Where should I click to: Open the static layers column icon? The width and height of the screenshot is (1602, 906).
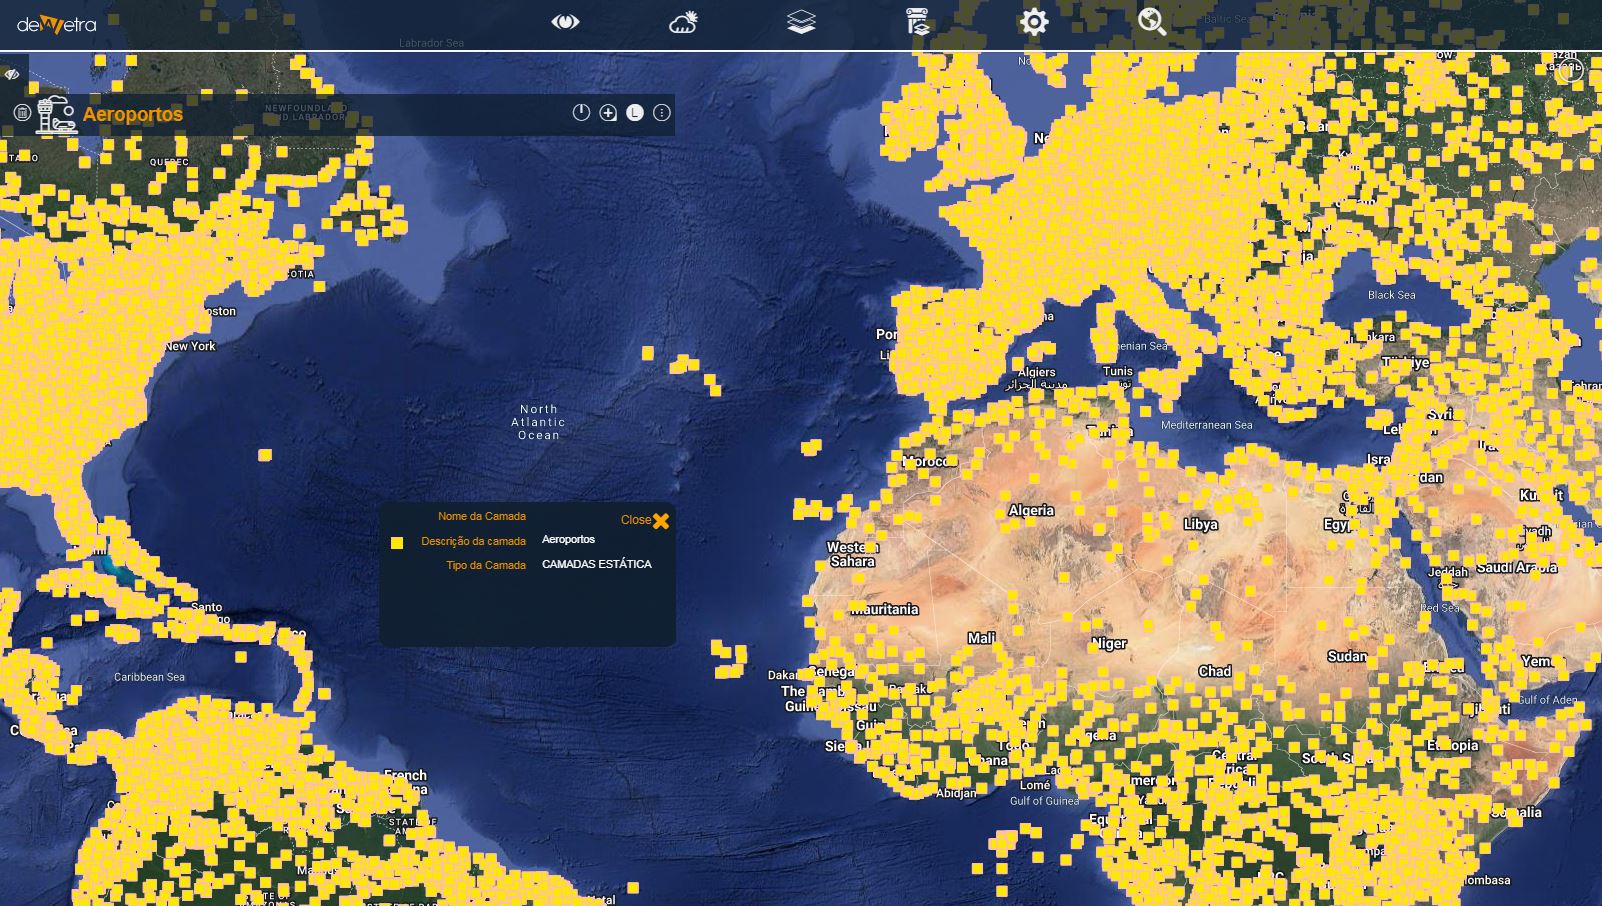pyautogui.click(x=917, y=22)
